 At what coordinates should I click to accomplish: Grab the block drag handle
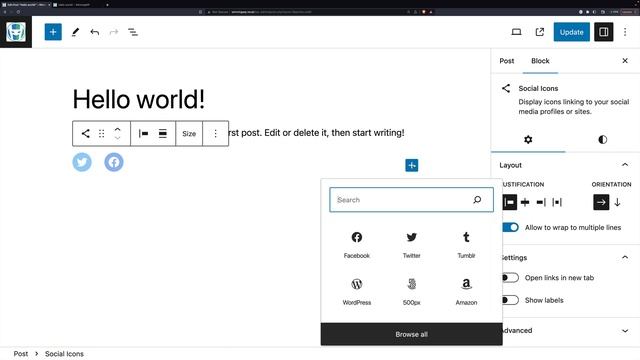pos(101,133)
